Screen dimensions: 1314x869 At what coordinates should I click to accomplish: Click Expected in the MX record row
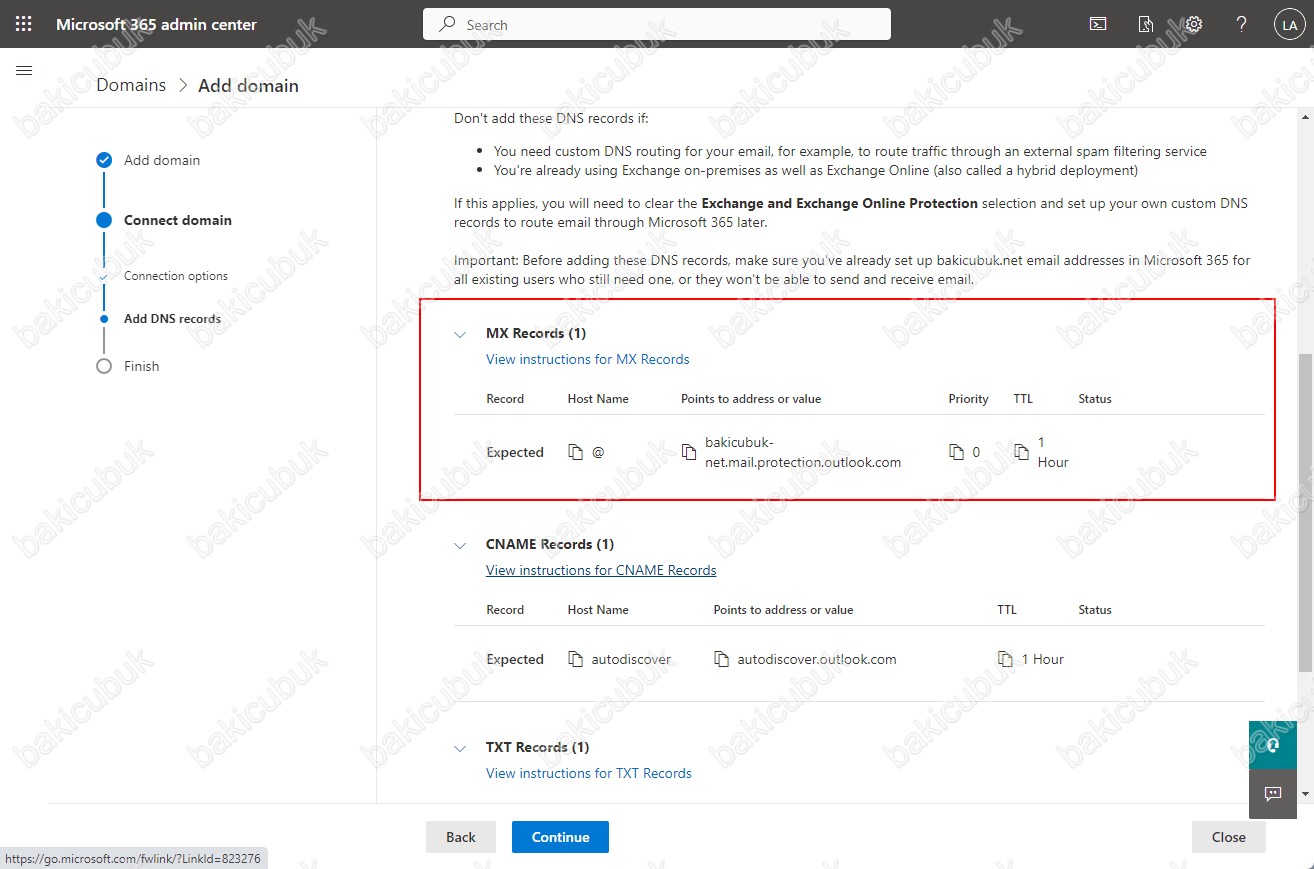pos(515,452)
